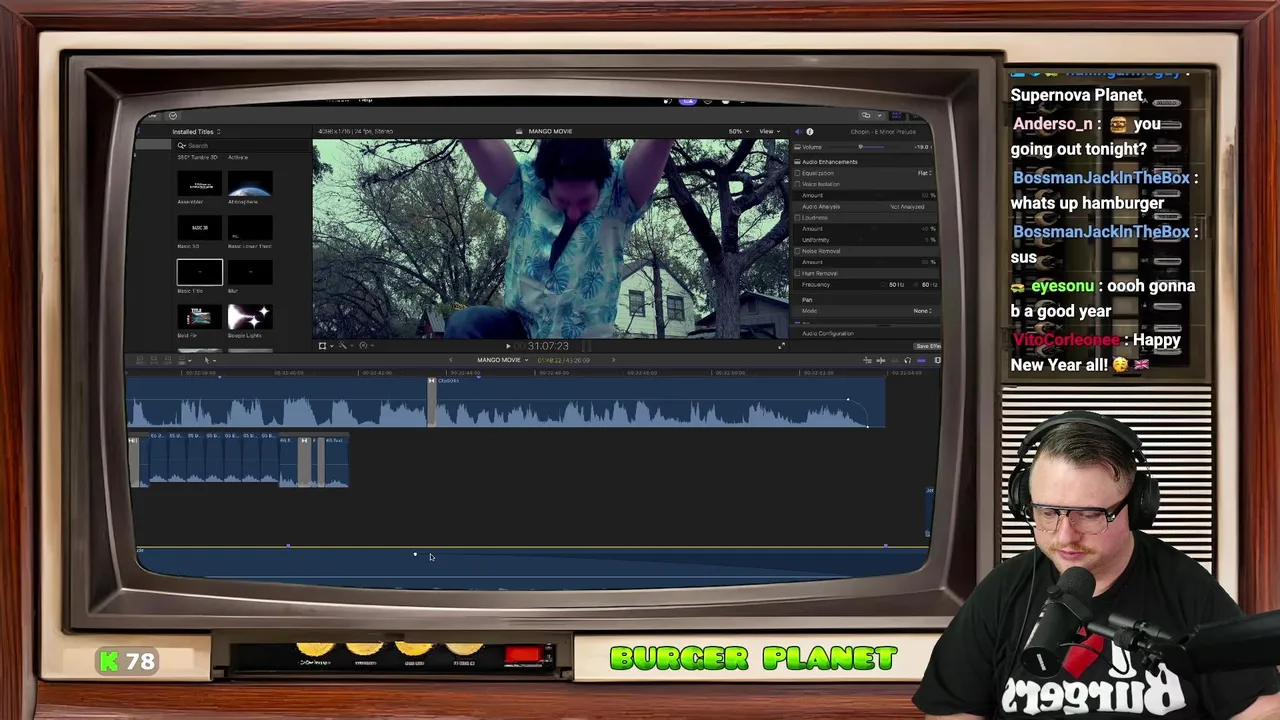1280x720 pixels.
Task: Enable the Voice Isolation checkbox
Action: [x=798, y=184]
